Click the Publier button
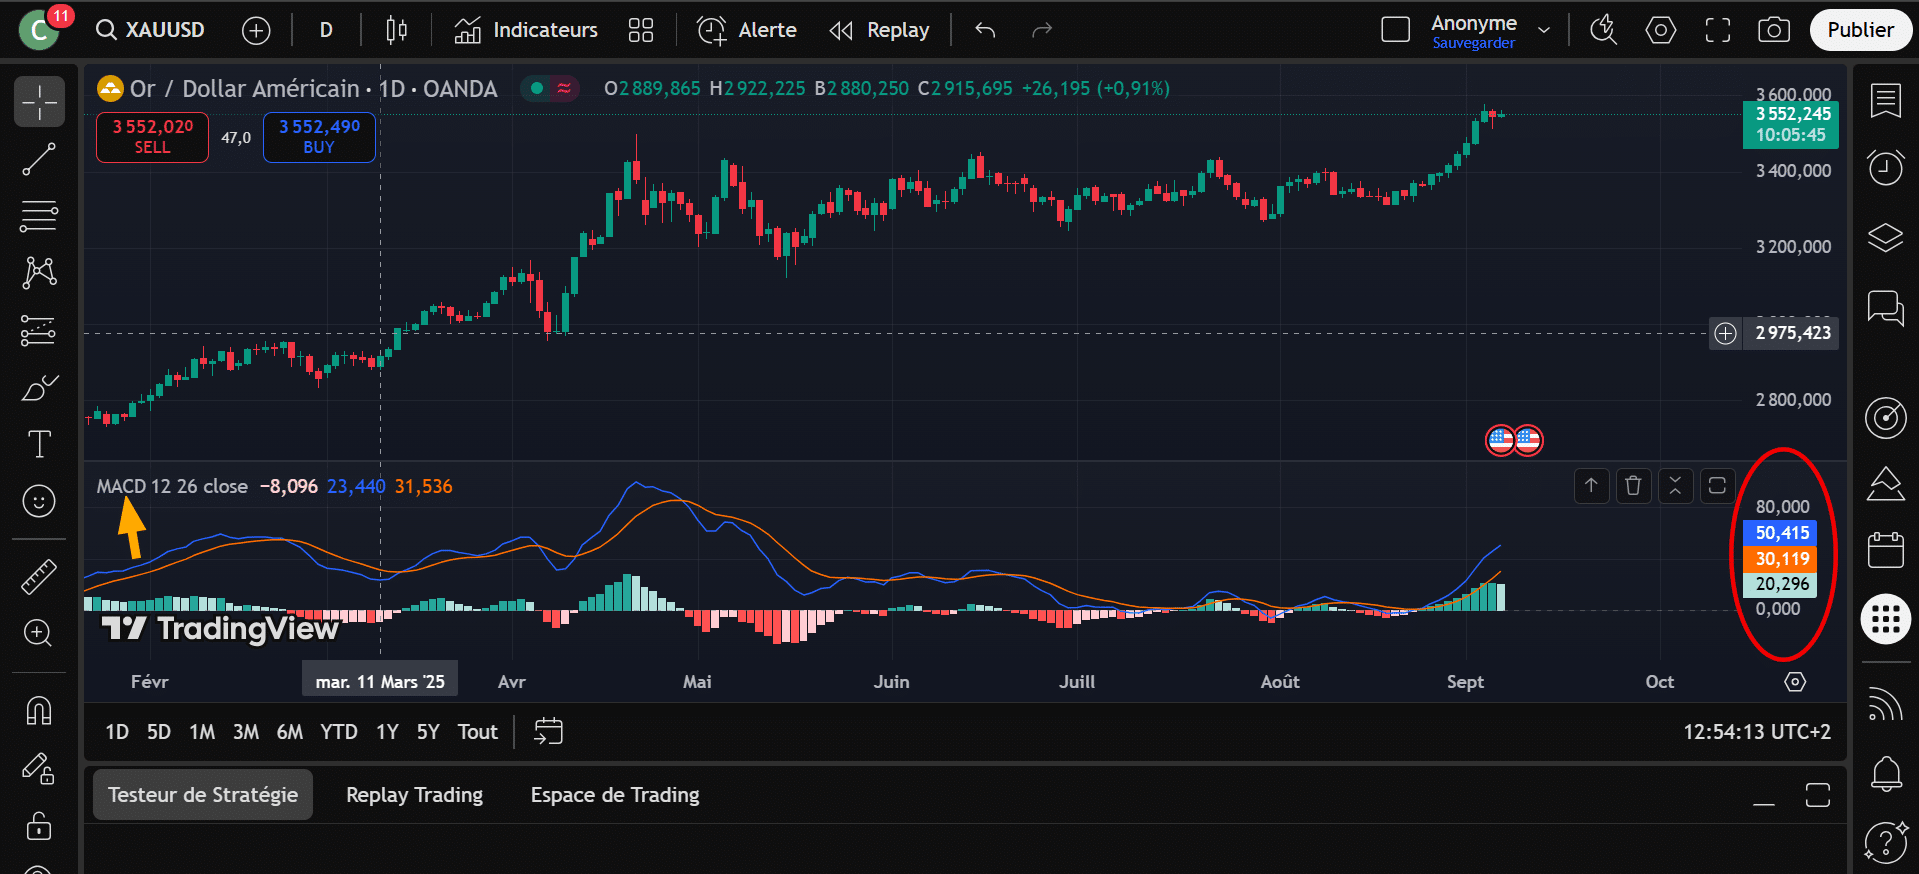The image size is (1919, 874). pyautogui.click(x=1860, y=30)
